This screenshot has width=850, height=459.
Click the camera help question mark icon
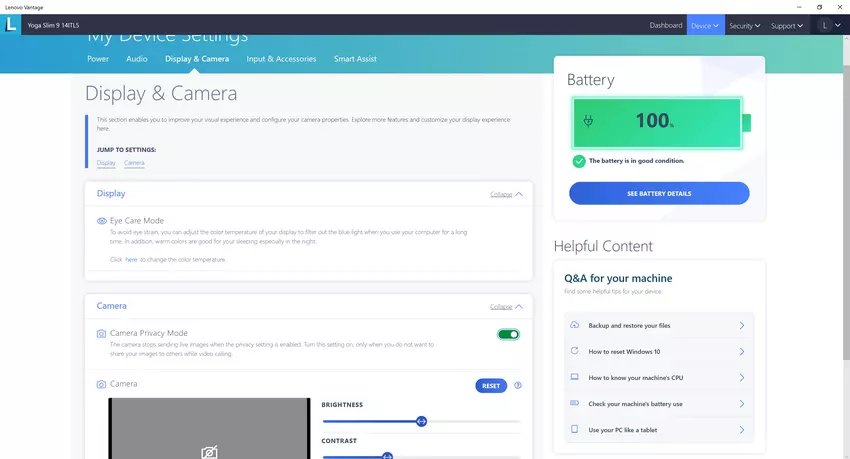(x=518, y=385)
